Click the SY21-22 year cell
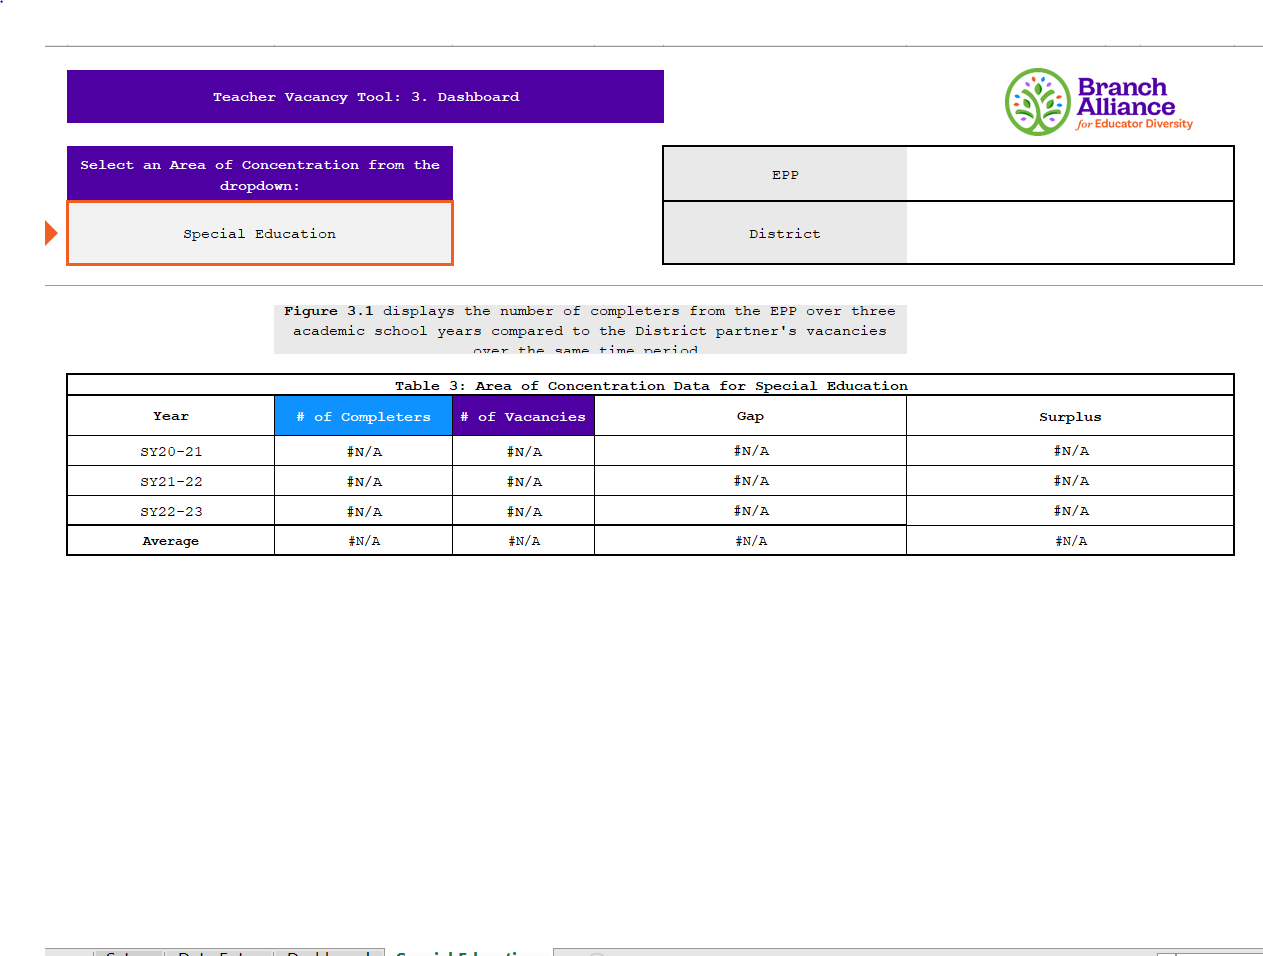This screenshot has height=956, width=1263. 171,481
